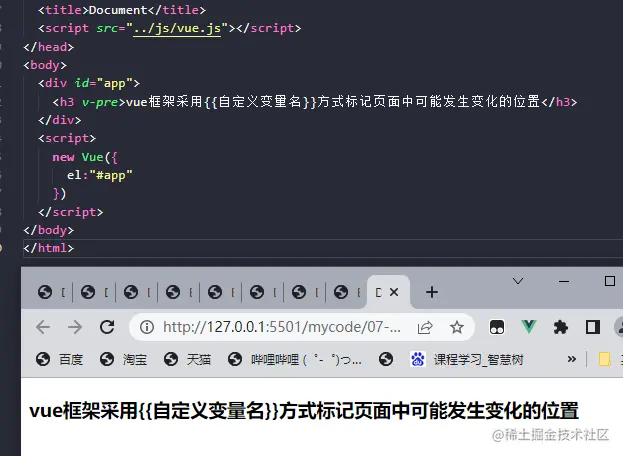Open the Vue devtools extension icon
Image resolution: width=623 pixels, height=456 pixels.
point(529,327)
